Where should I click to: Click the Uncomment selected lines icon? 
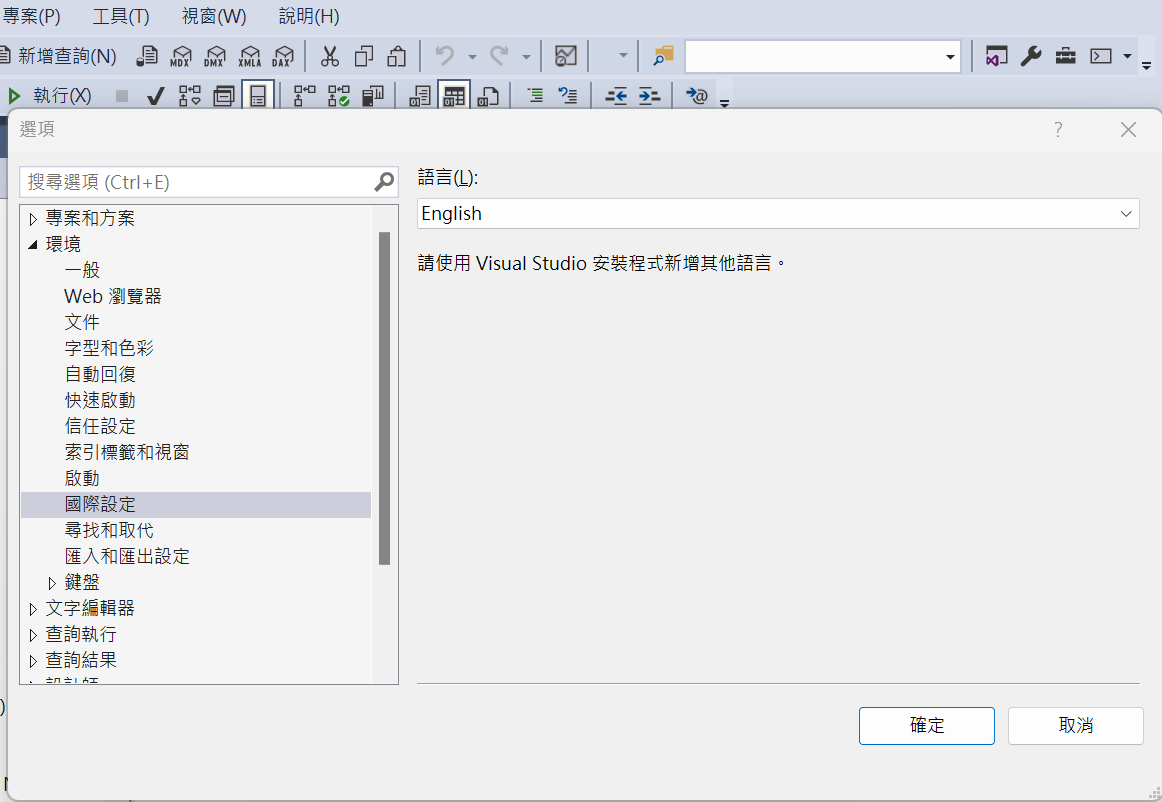[568, 95]
